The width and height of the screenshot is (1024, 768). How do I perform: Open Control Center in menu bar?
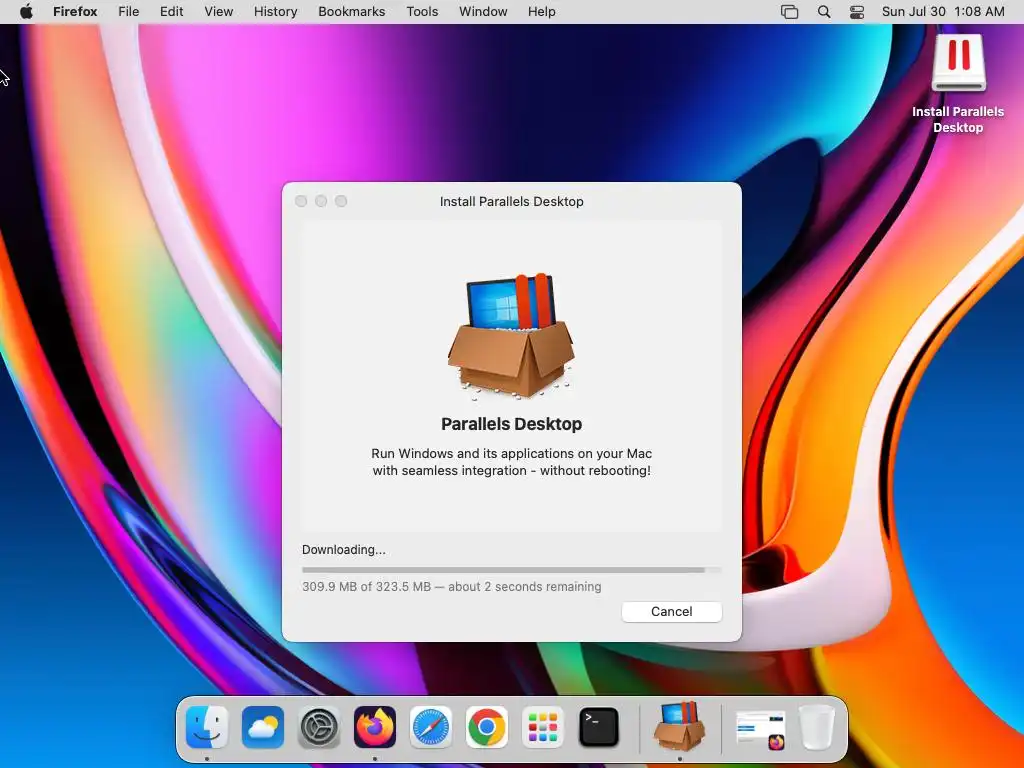857,12
